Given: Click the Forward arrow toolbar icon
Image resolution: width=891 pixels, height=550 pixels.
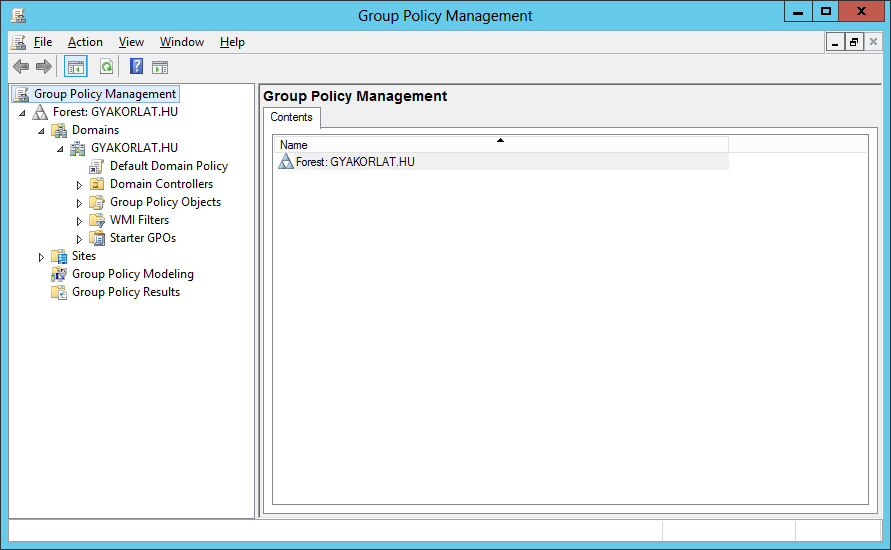Looking at the screenshot, I should (x=44, y=67).
